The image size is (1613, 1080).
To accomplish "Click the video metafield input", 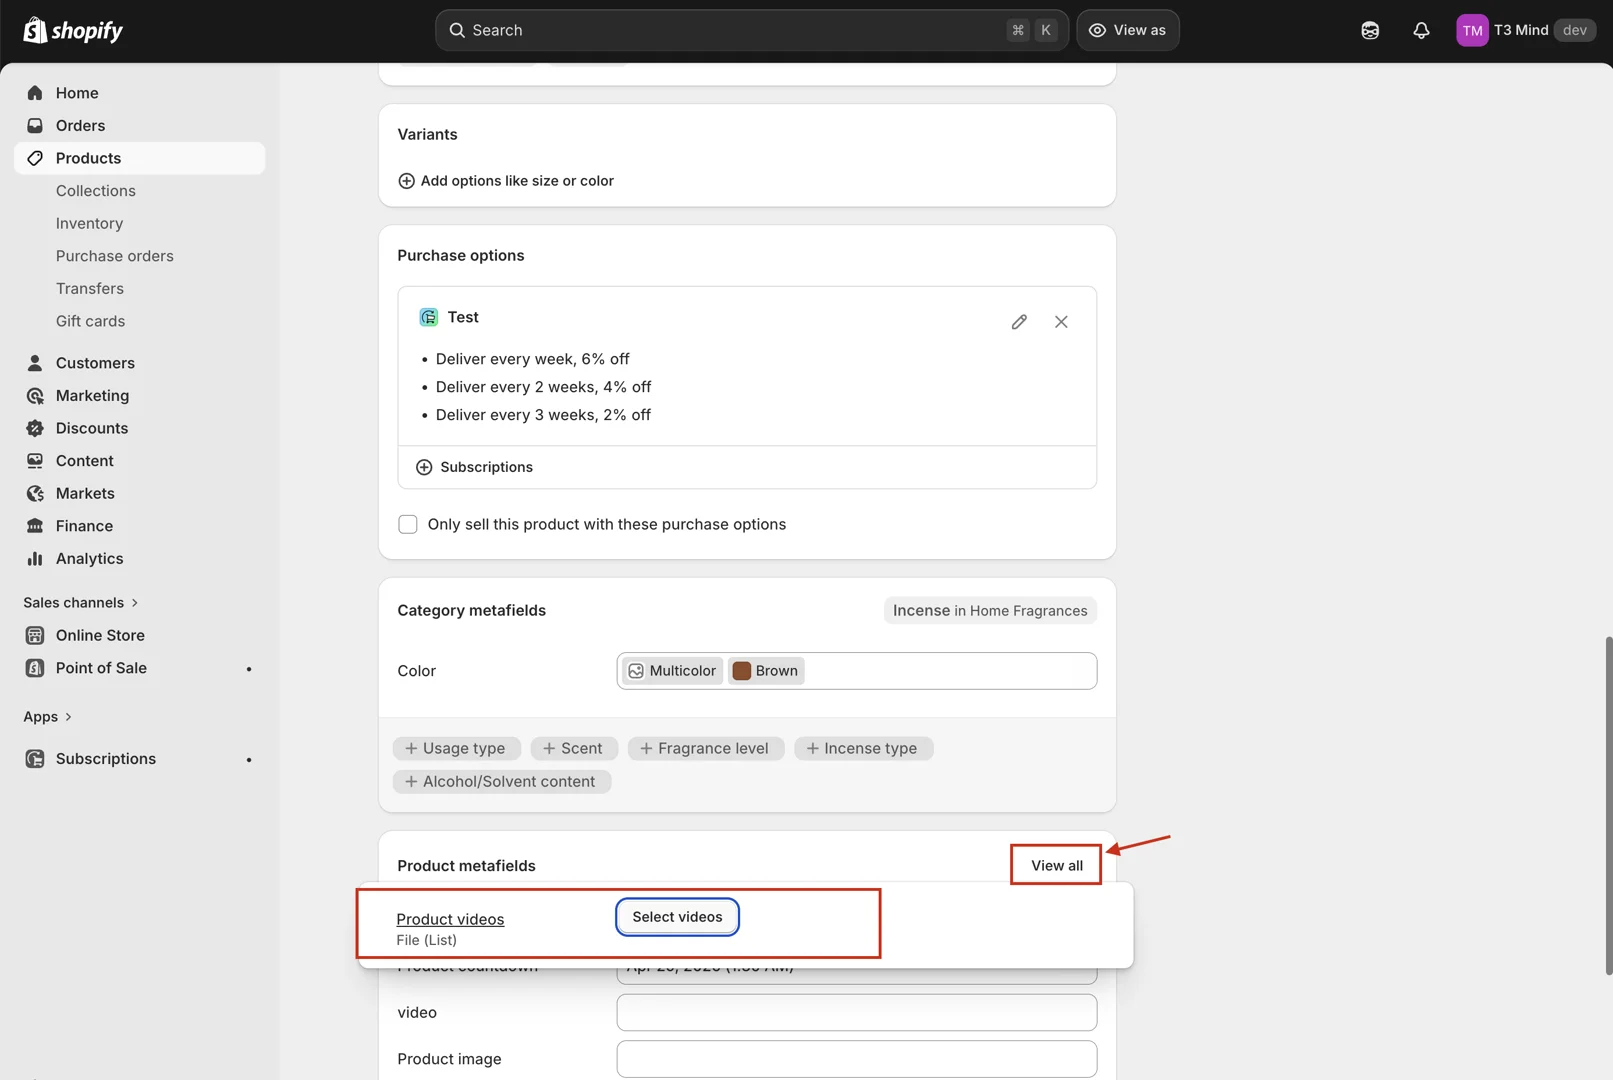I will (x=857, y=1013).
